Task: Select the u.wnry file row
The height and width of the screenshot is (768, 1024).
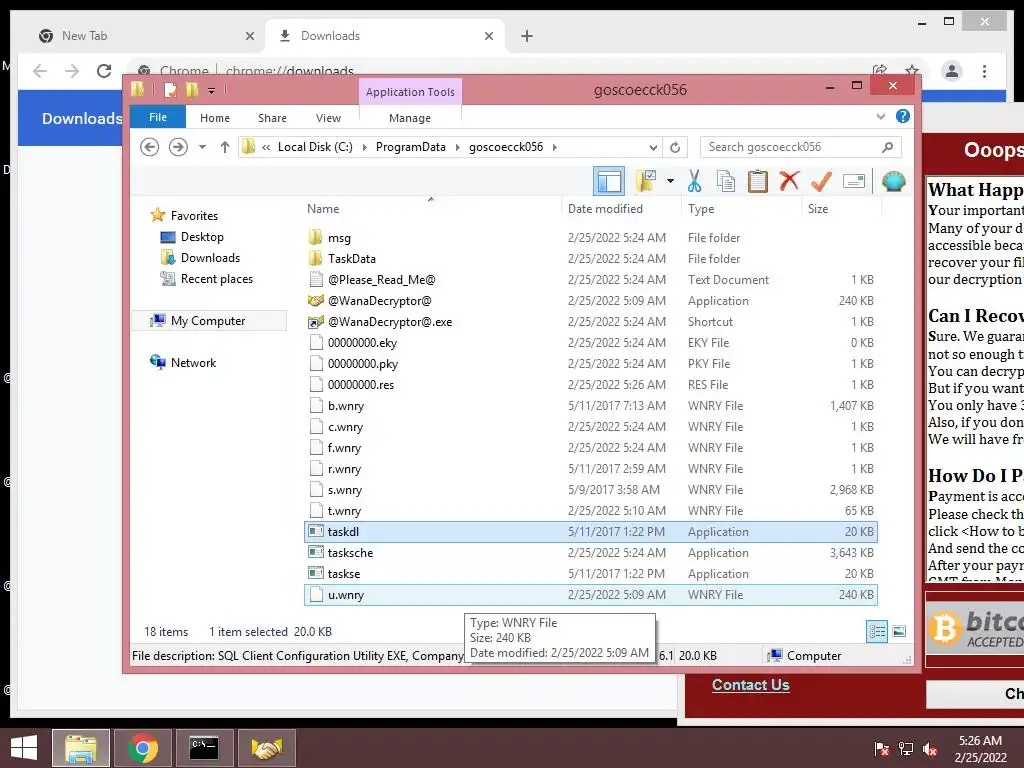Action: (x=590, y=594)
